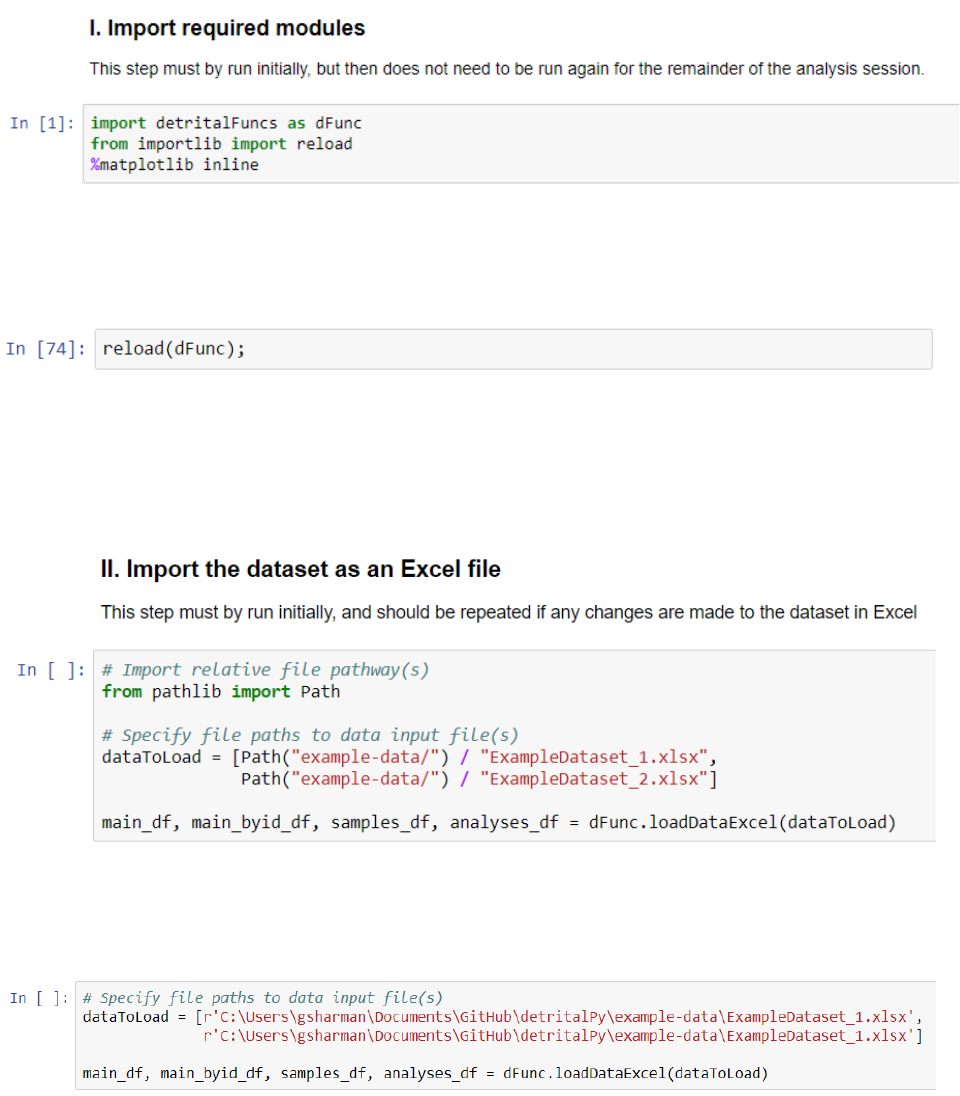Viewport: 960px width, 1096px height.
Task: Click the '%matplotlib inline' line
Action: click(x=175, y=165)
